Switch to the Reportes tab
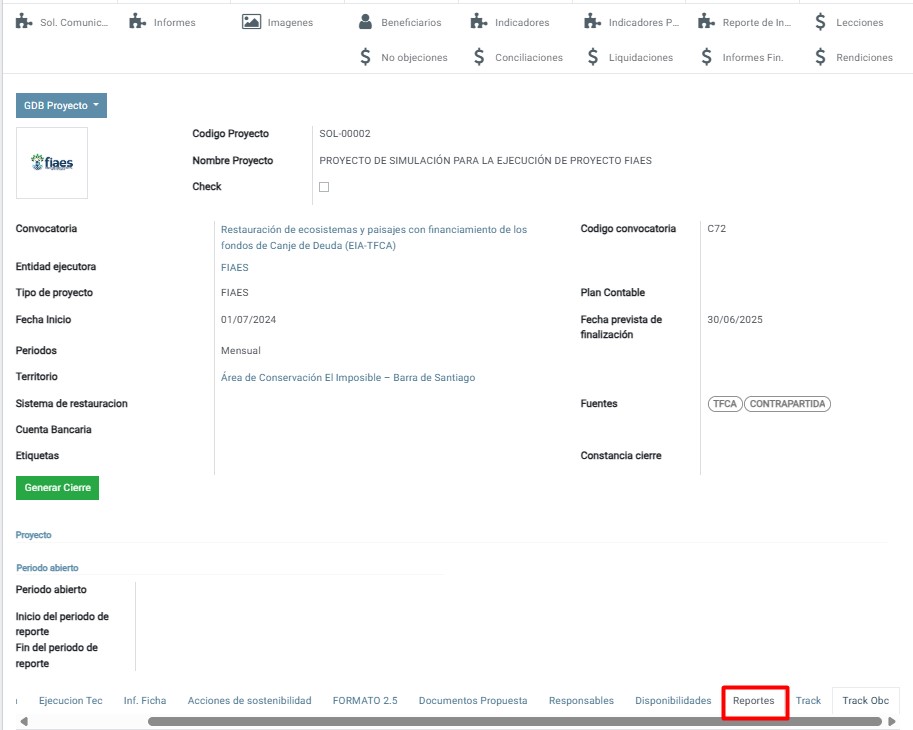The image size is (913, 730). coord(753,701)
